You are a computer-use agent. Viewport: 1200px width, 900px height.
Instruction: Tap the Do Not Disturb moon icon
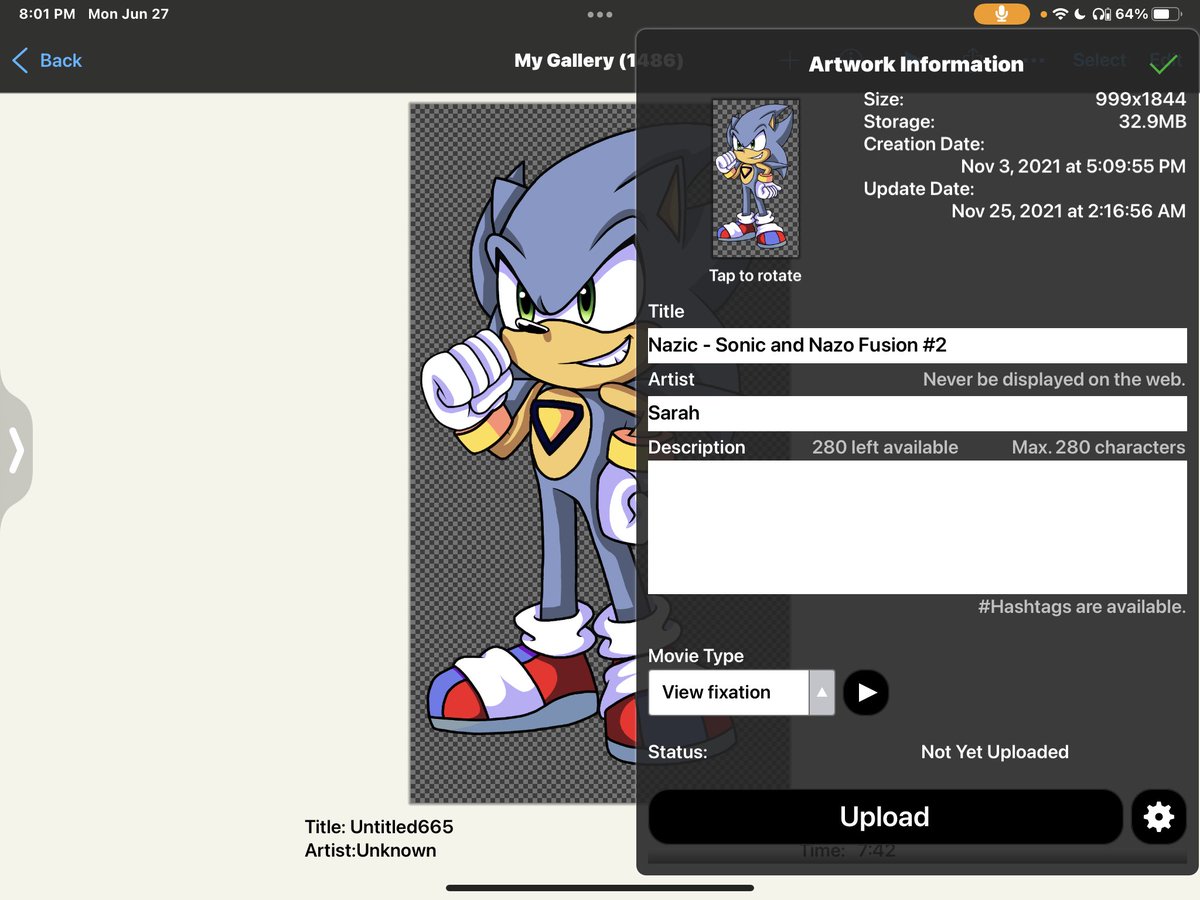coord(1081,14)
